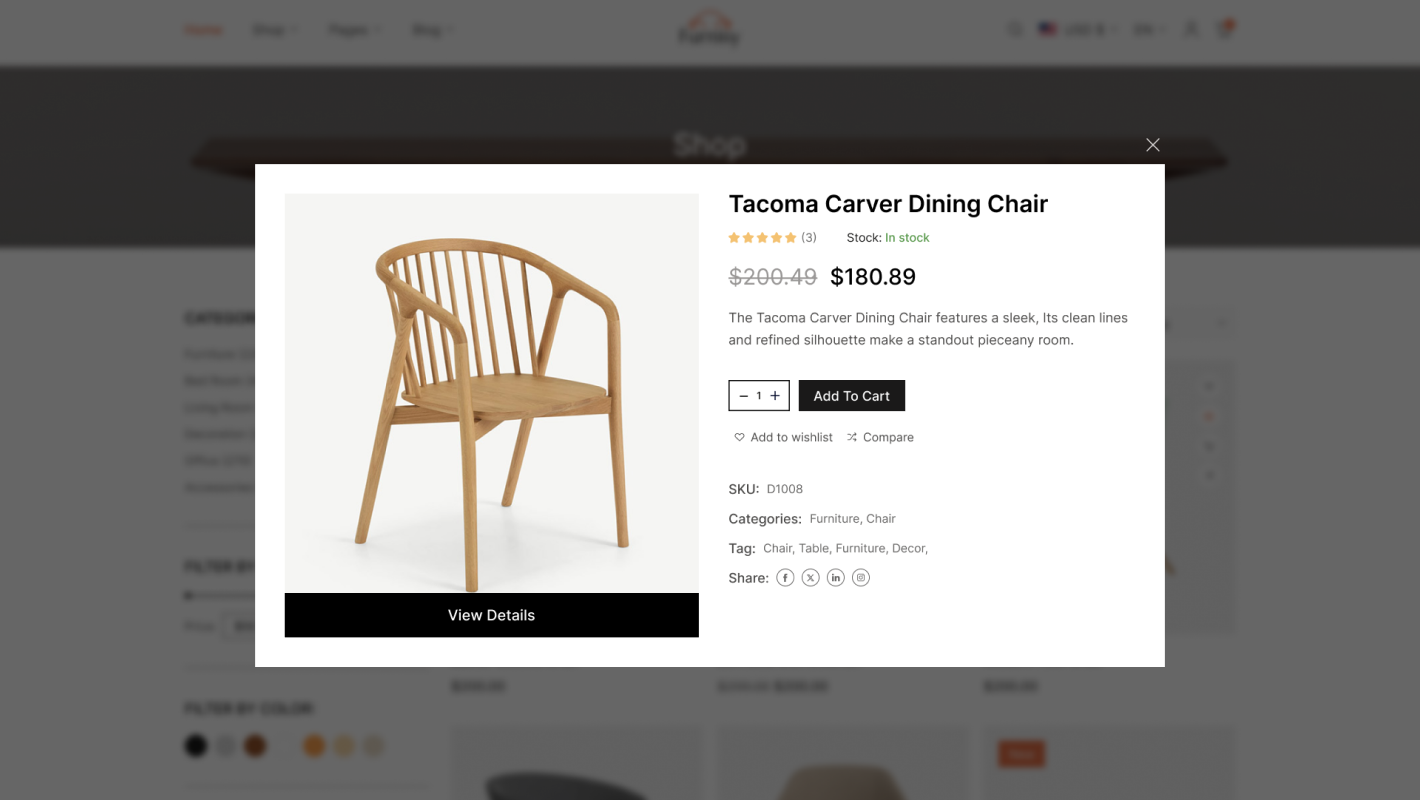Share product on Instagram
The image size is (1420, 800).
coord(861,578)
